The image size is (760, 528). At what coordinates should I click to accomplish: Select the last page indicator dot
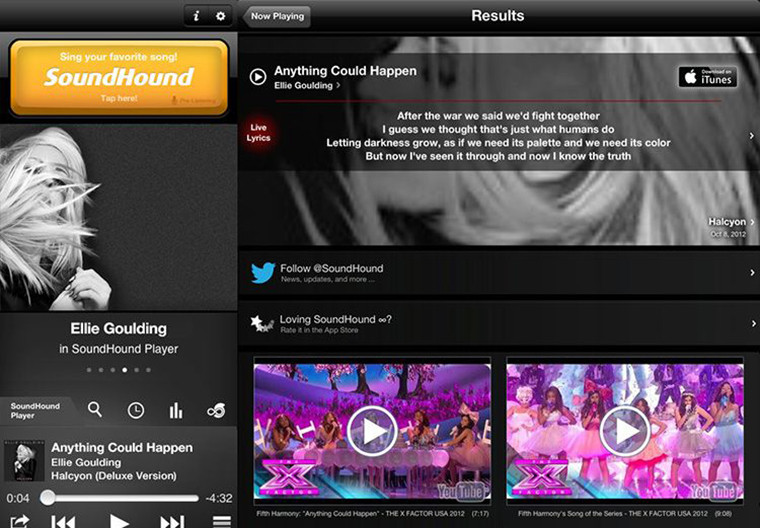148,370
